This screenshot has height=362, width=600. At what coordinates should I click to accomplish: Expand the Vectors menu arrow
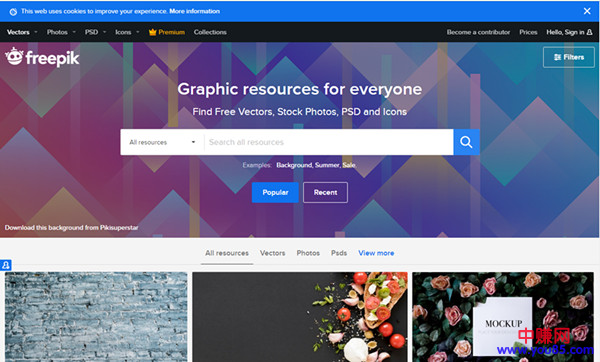36,32
